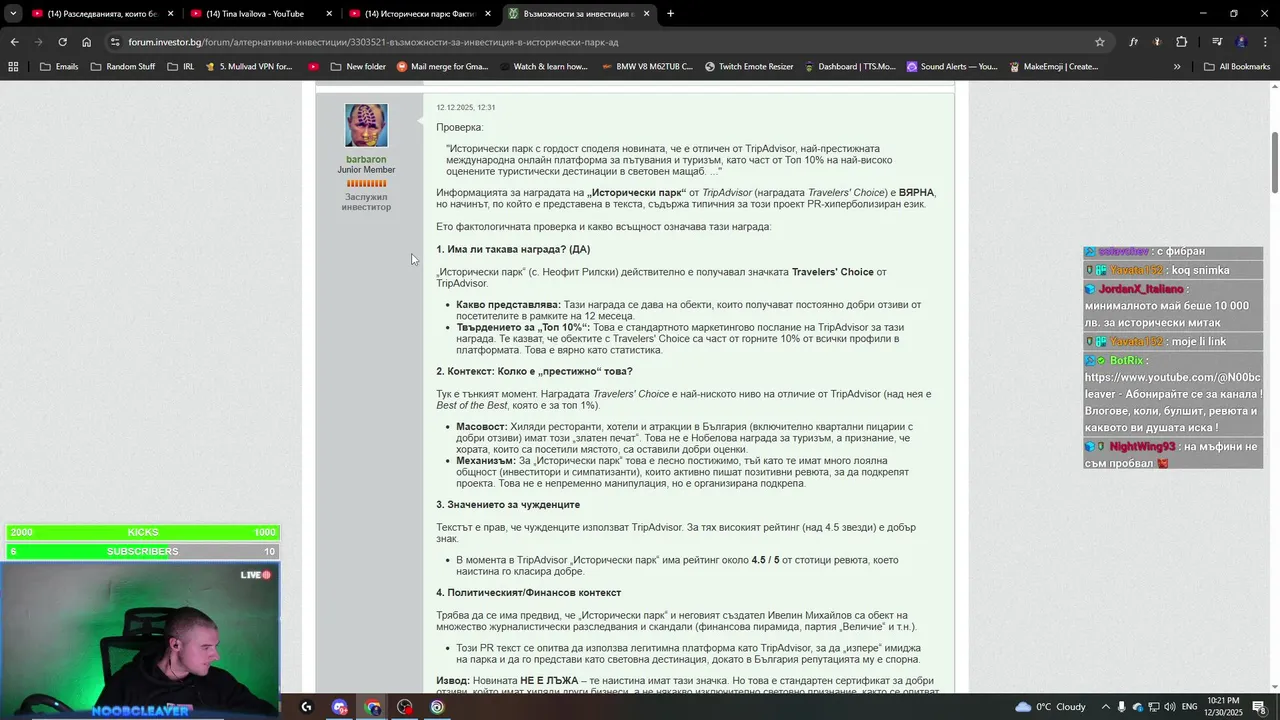
Task: Reload the forum page
Action: pos(62,42)
